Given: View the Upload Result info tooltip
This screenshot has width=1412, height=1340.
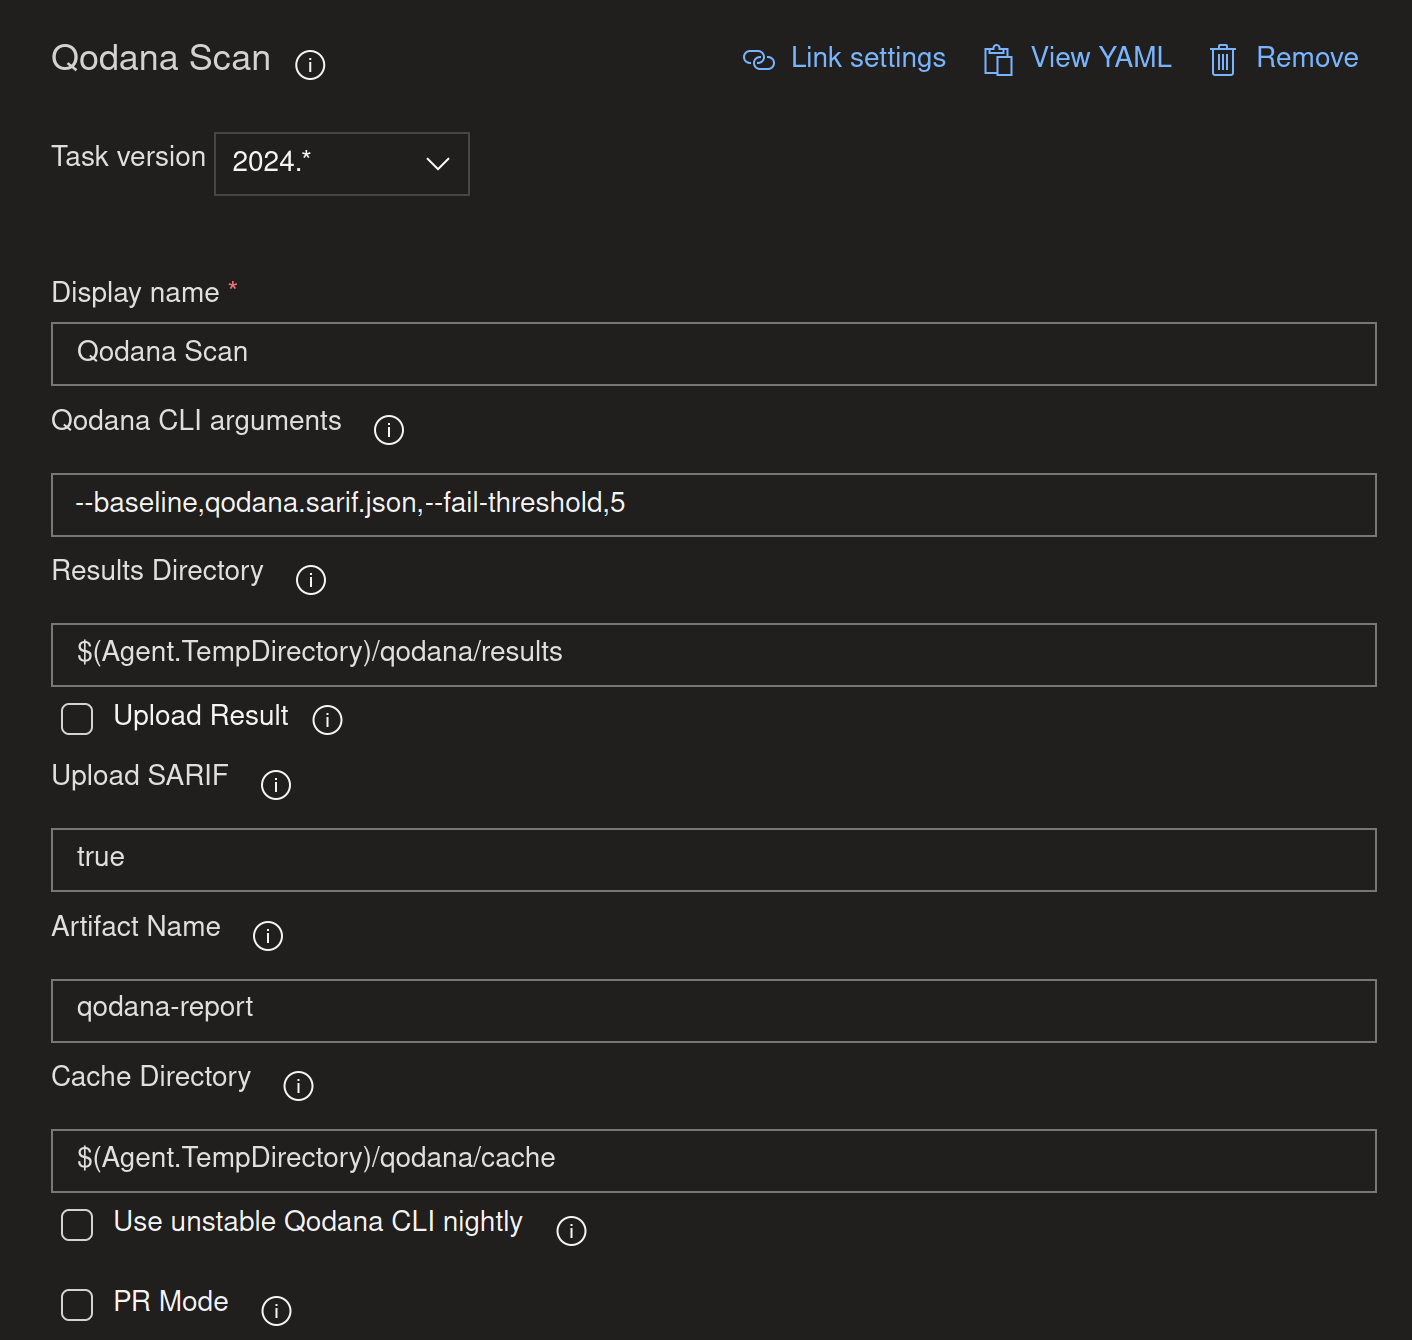Looking at the screenshot, I should pyautogui.click(x=327, y=719).
